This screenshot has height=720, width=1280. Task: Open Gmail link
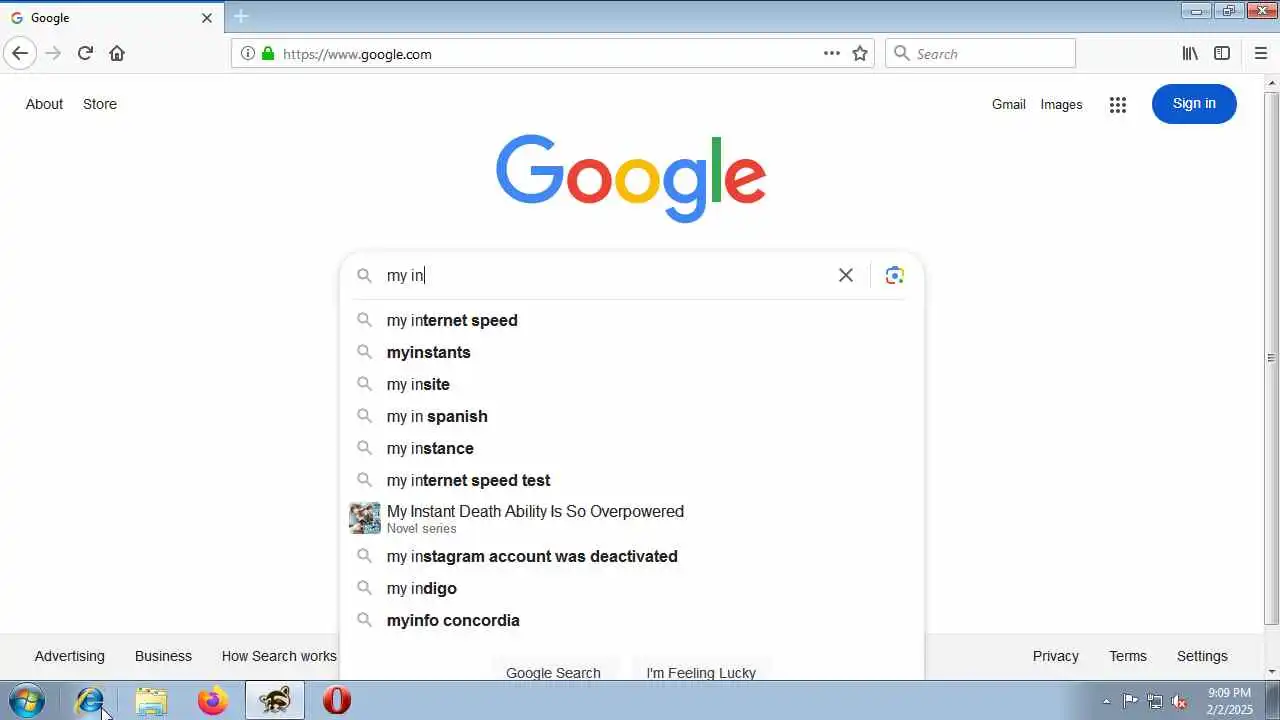[x=1008, y=104]
